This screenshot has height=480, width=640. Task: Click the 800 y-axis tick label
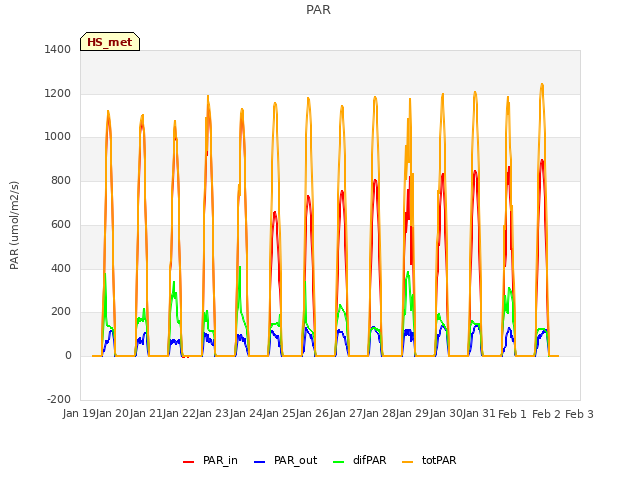point(61,180)
